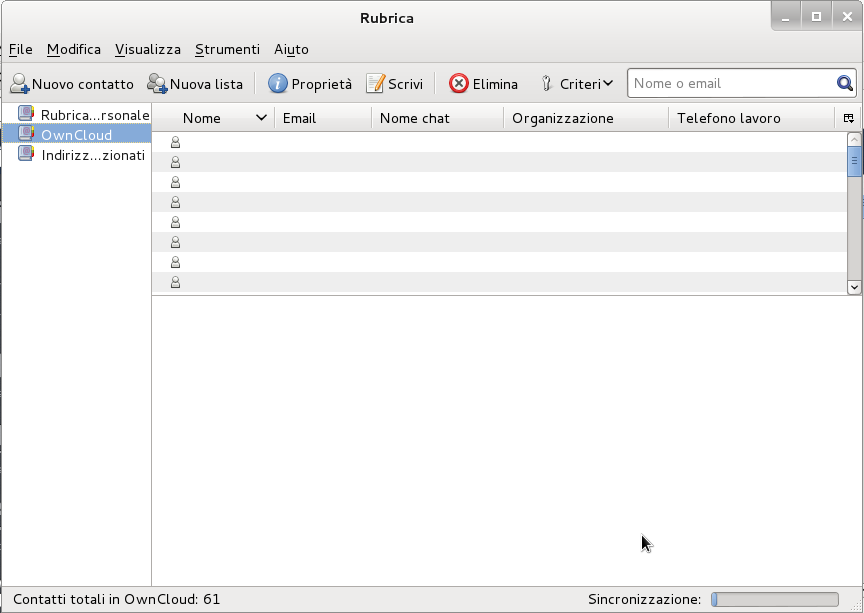This screenshot has width=864, height=613.
Task: Open the column picker at header end
Action: [848, 118]
